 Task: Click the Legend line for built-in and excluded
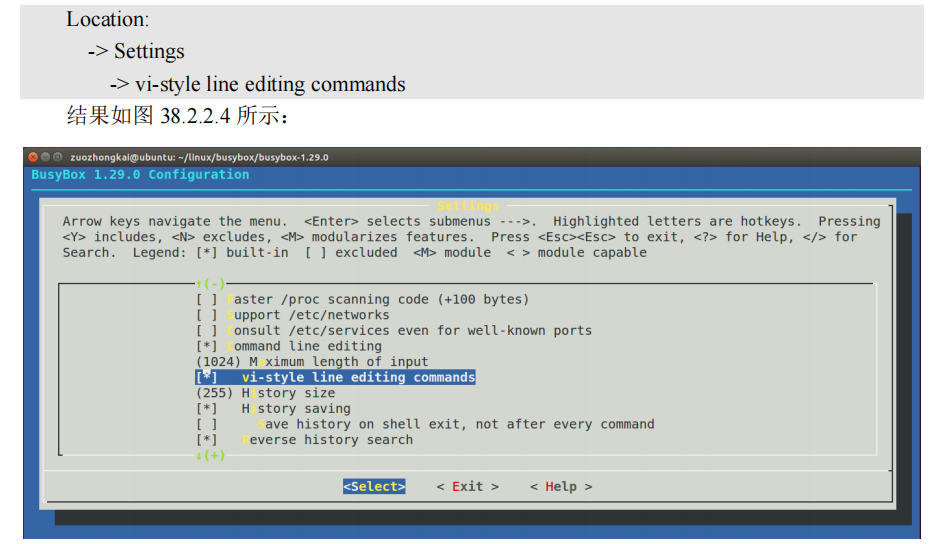389,253
